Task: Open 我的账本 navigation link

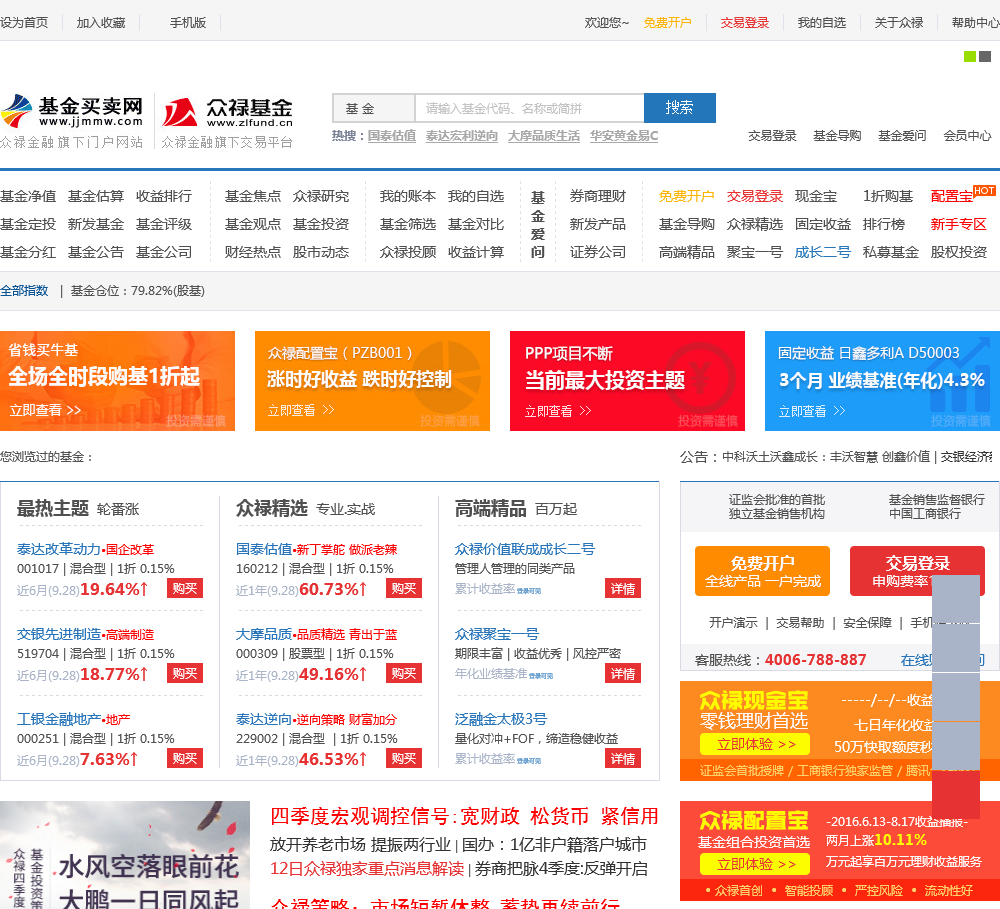Action: [408, 196]
